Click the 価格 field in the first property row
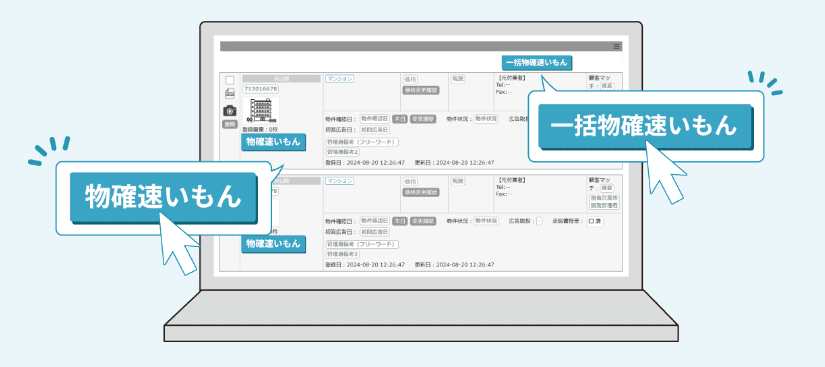 (x=410, y=79)
